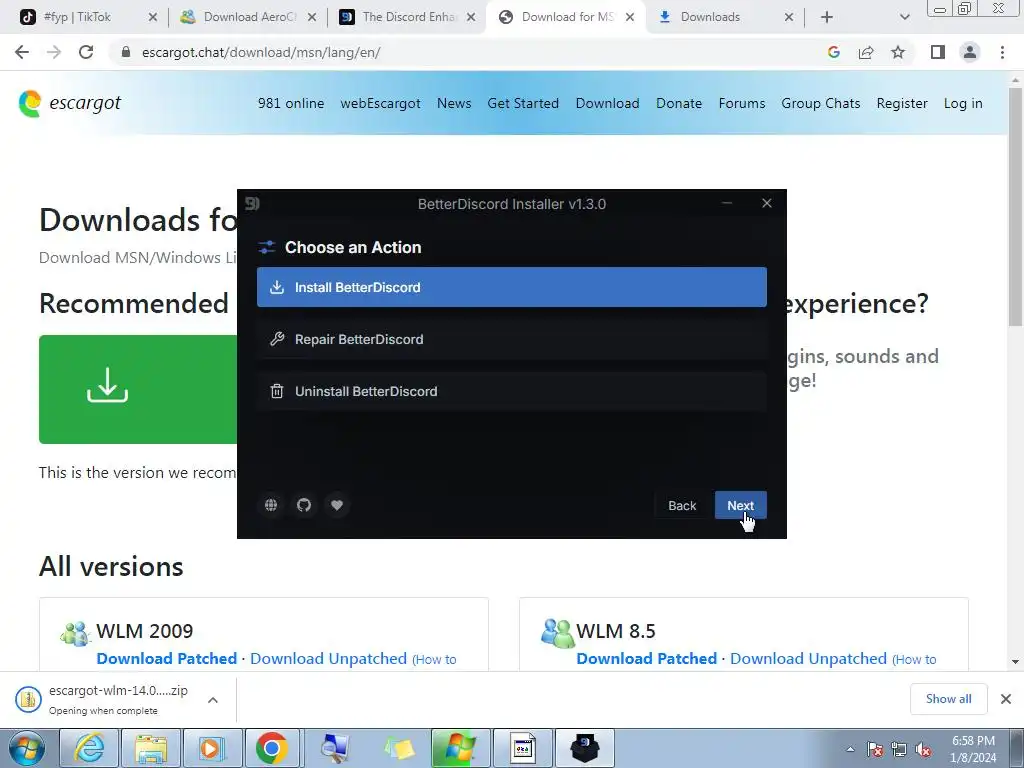Click the site lock icon
The height and width of the screenshot is (768, 1024).
coord(126,52)
